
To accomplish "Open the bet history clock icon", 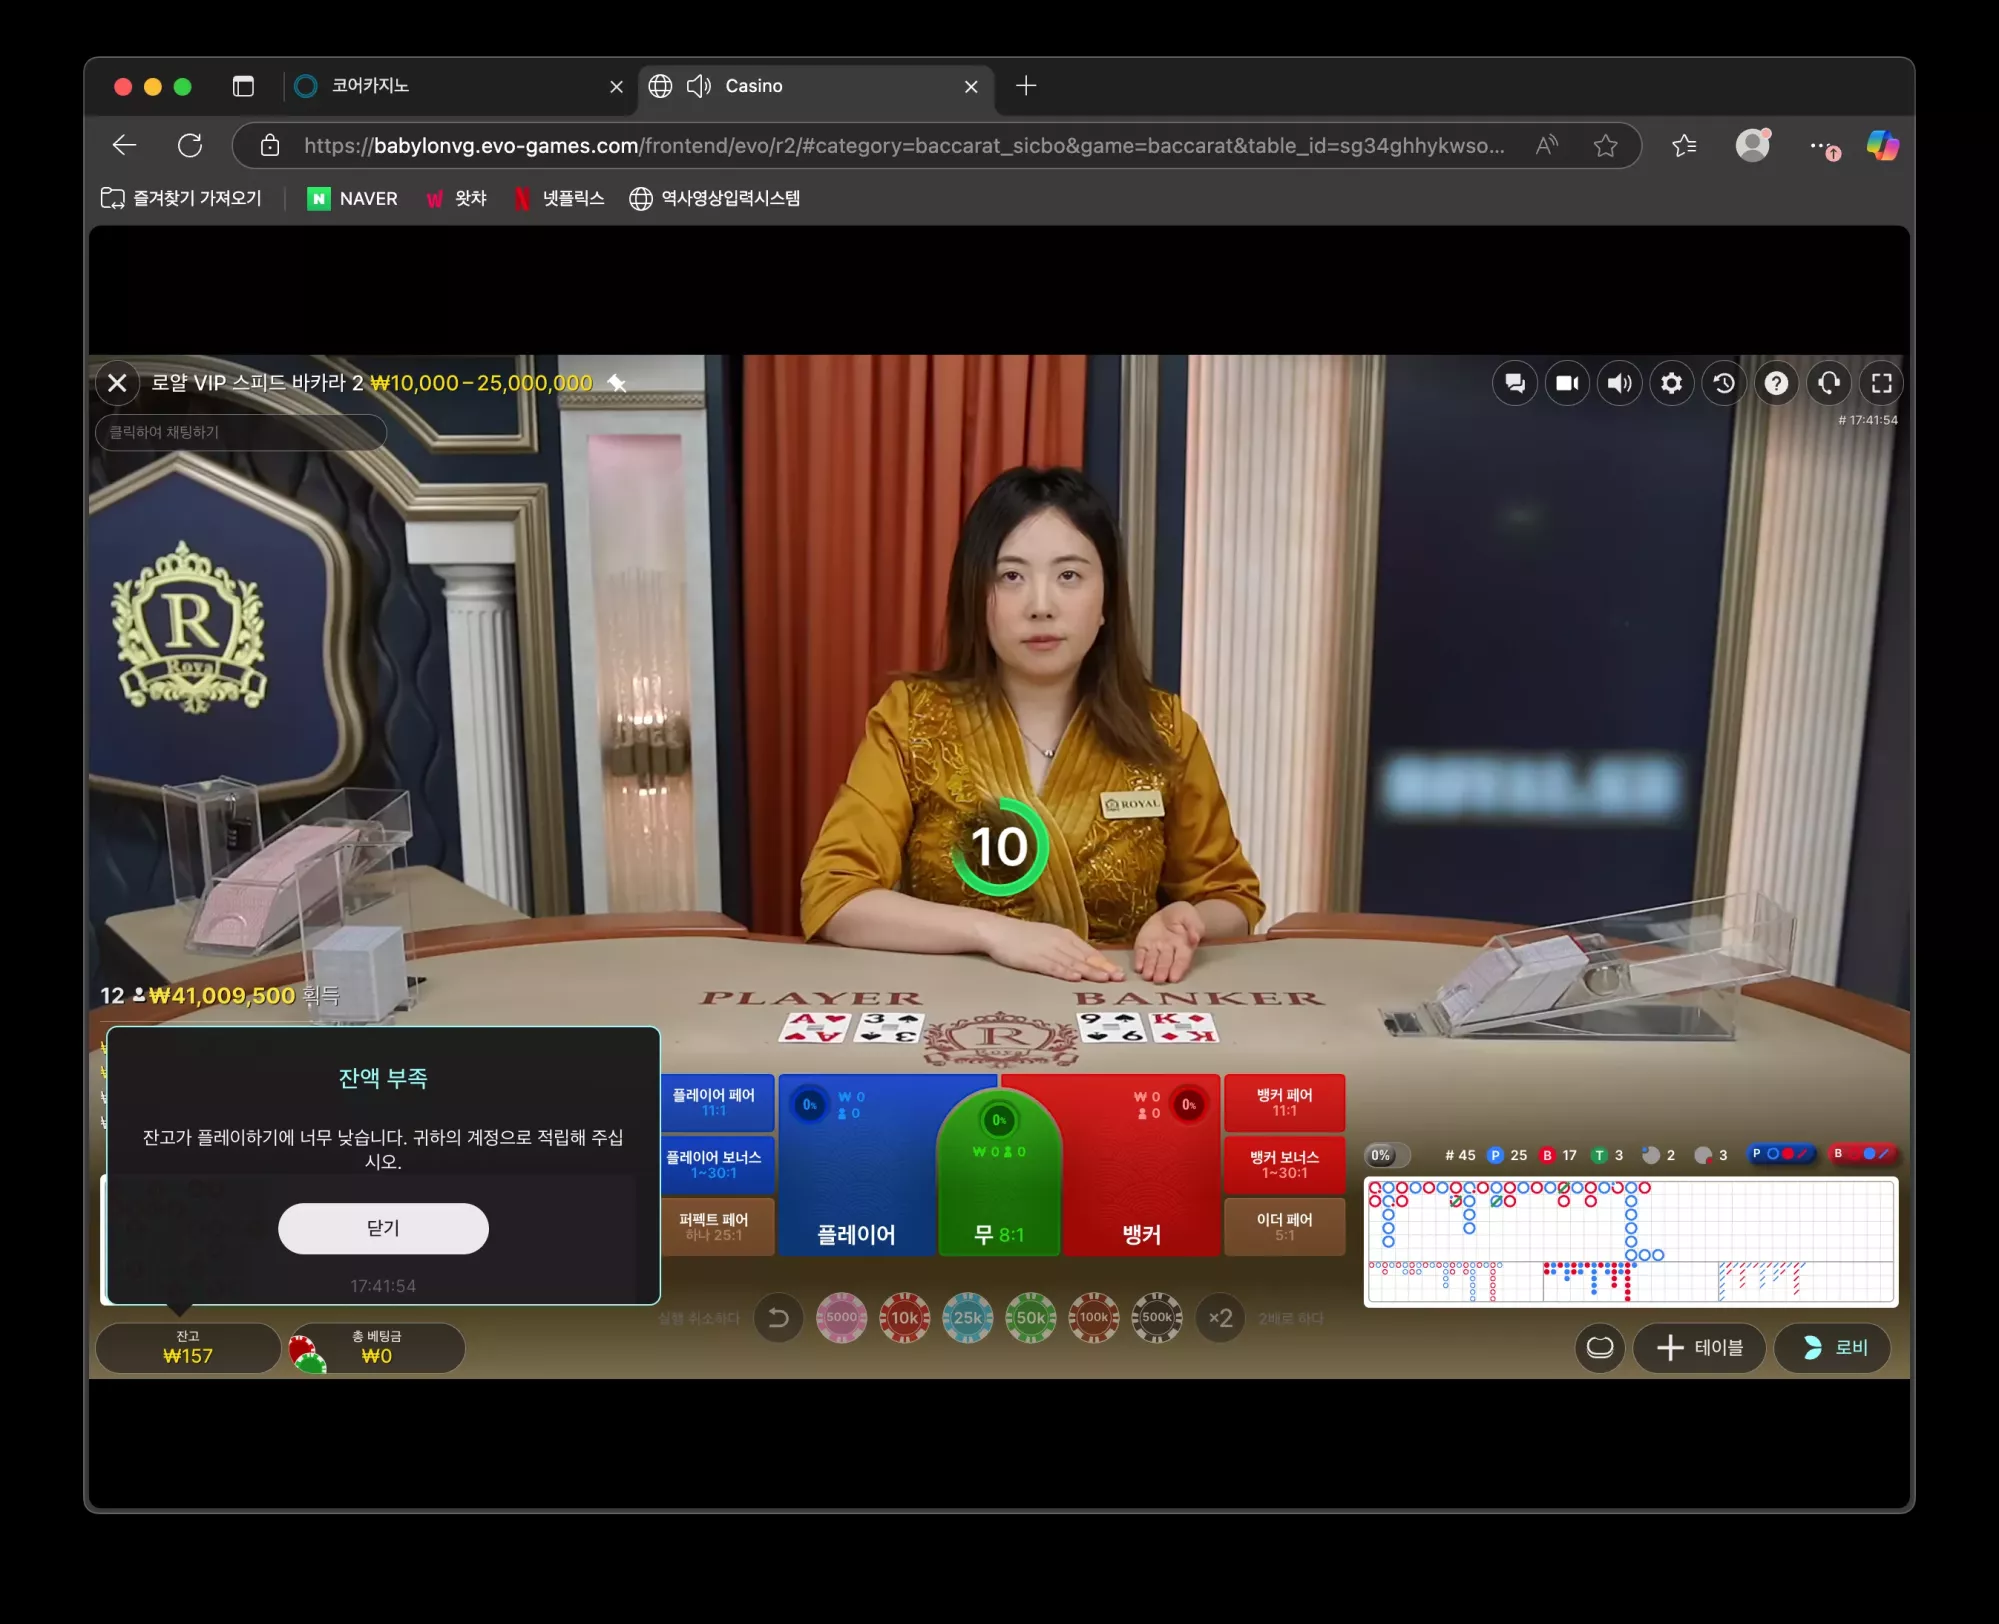I will [x=1724, y=383].
